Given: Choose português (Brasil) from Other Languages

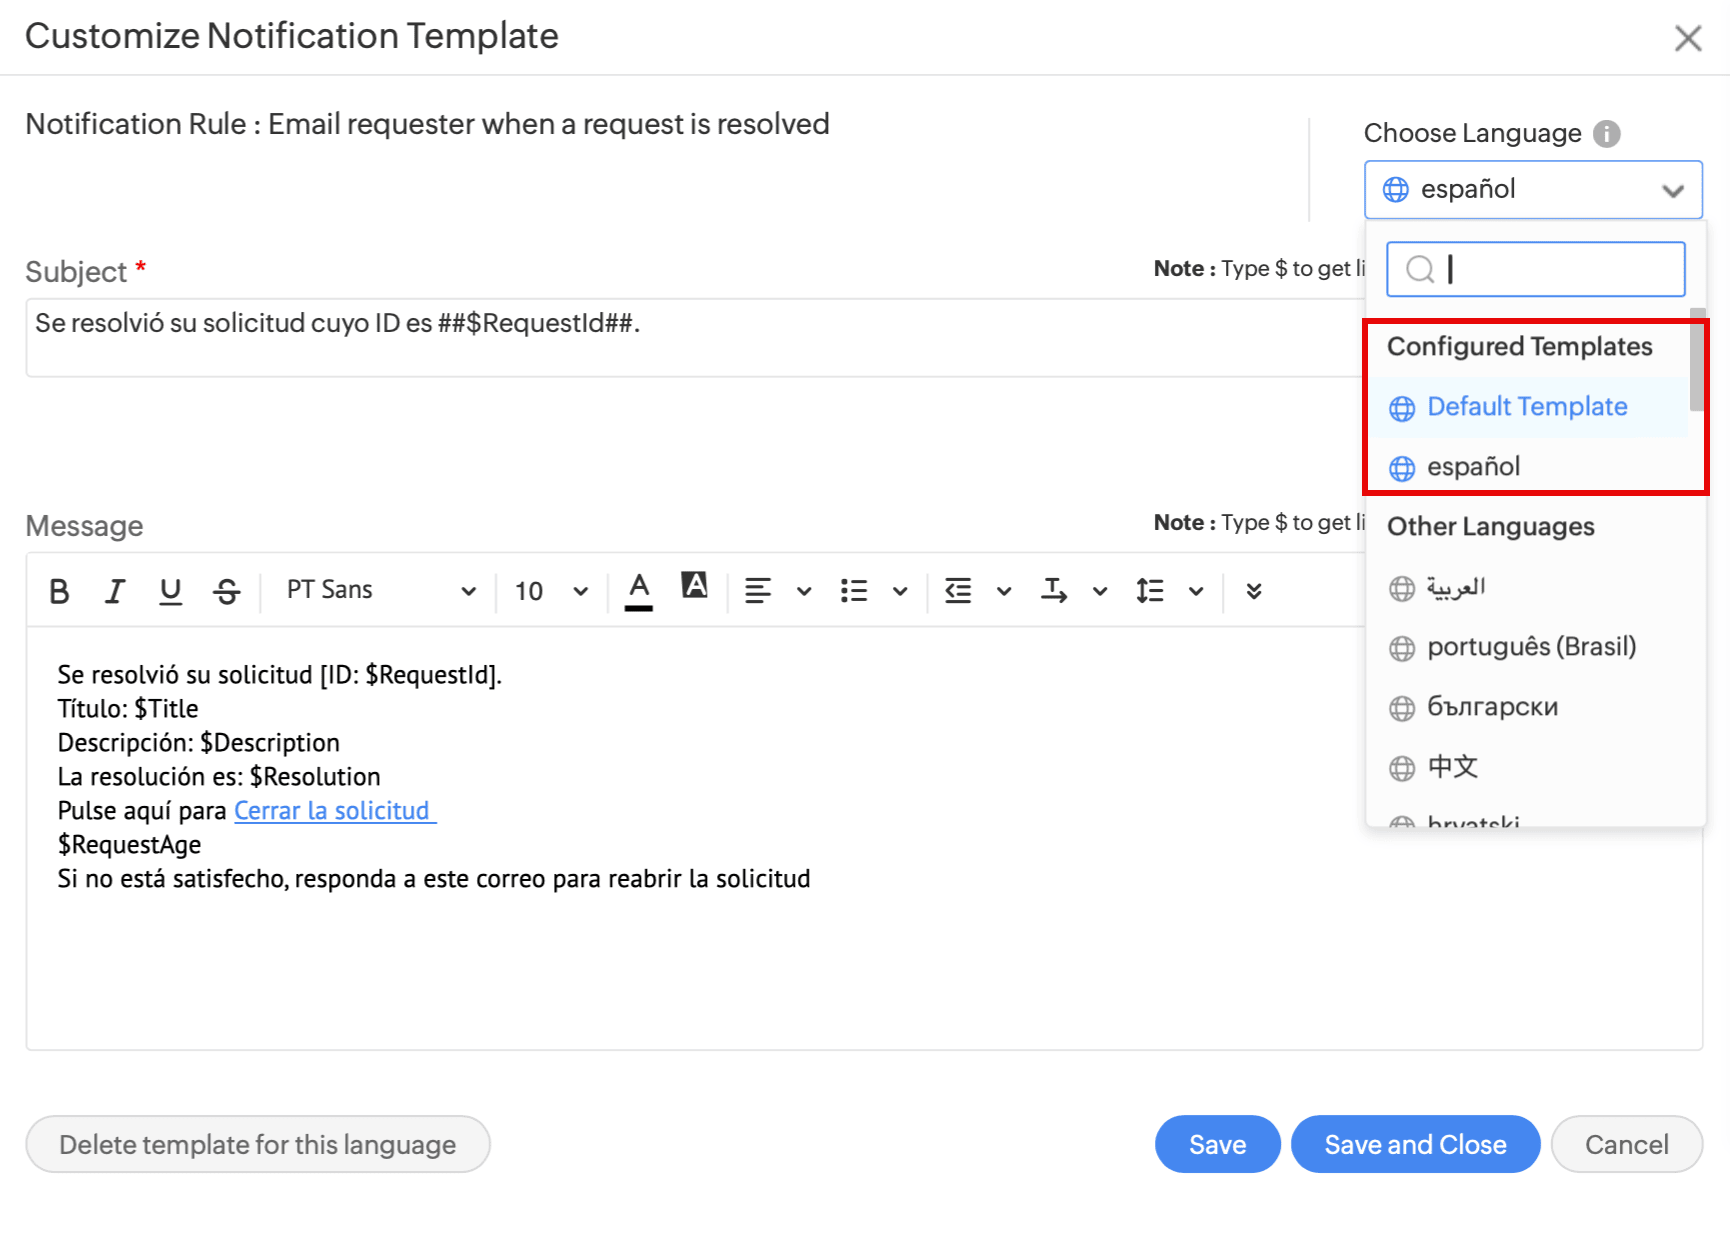Looking at the screenshot, I should point(1531,647).
